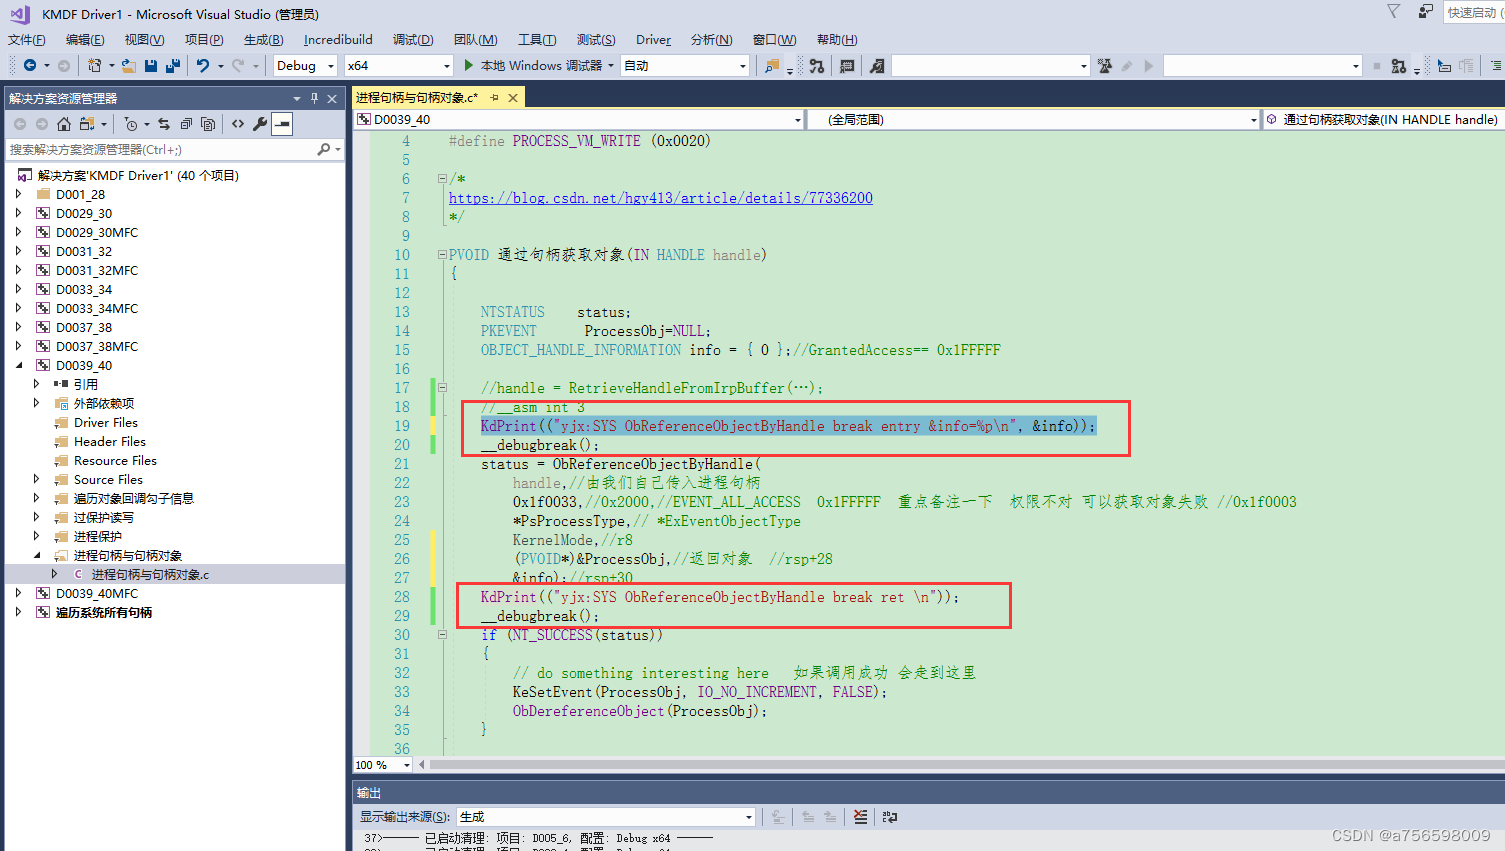Click the notifications filter funnel icon

1394,11
